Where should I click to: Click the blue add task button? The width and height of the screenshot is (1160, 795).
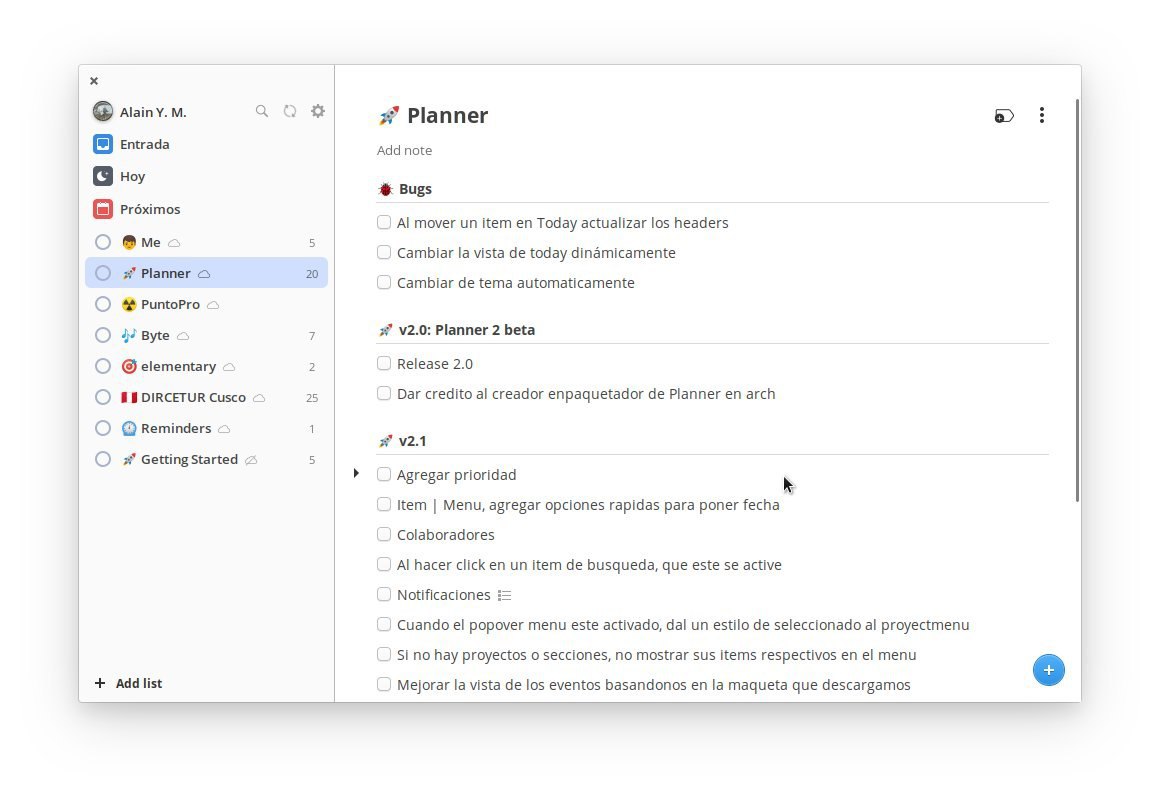[1048, 670]
